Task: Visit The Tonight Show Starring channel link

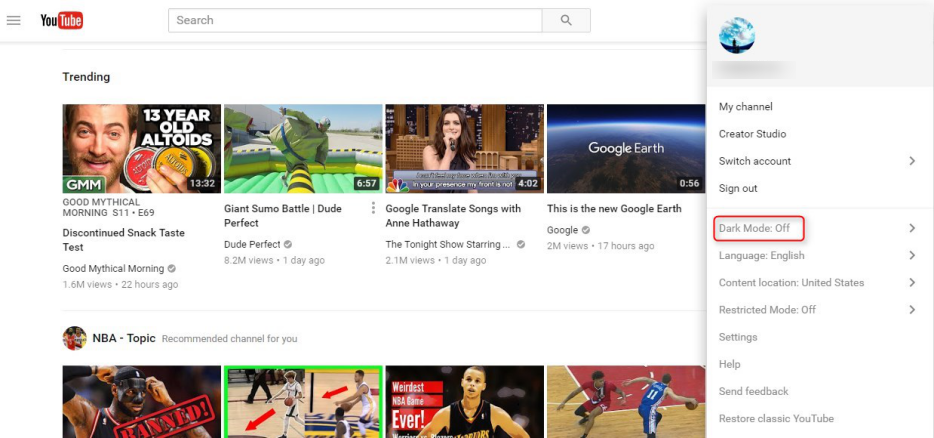Action: coord(448,244)
